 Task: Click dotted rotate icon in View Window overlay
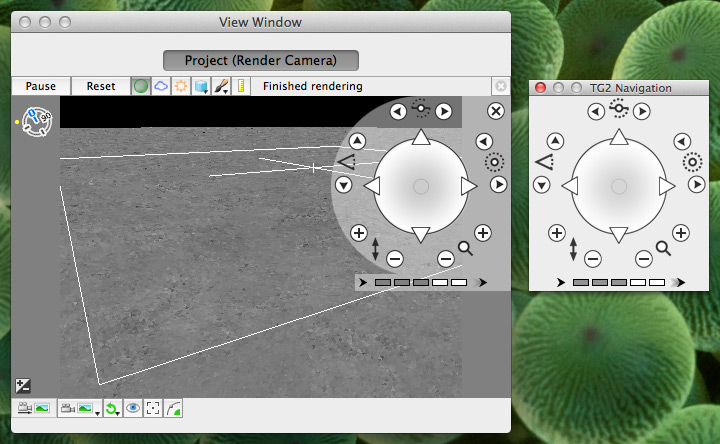(494, 162)
